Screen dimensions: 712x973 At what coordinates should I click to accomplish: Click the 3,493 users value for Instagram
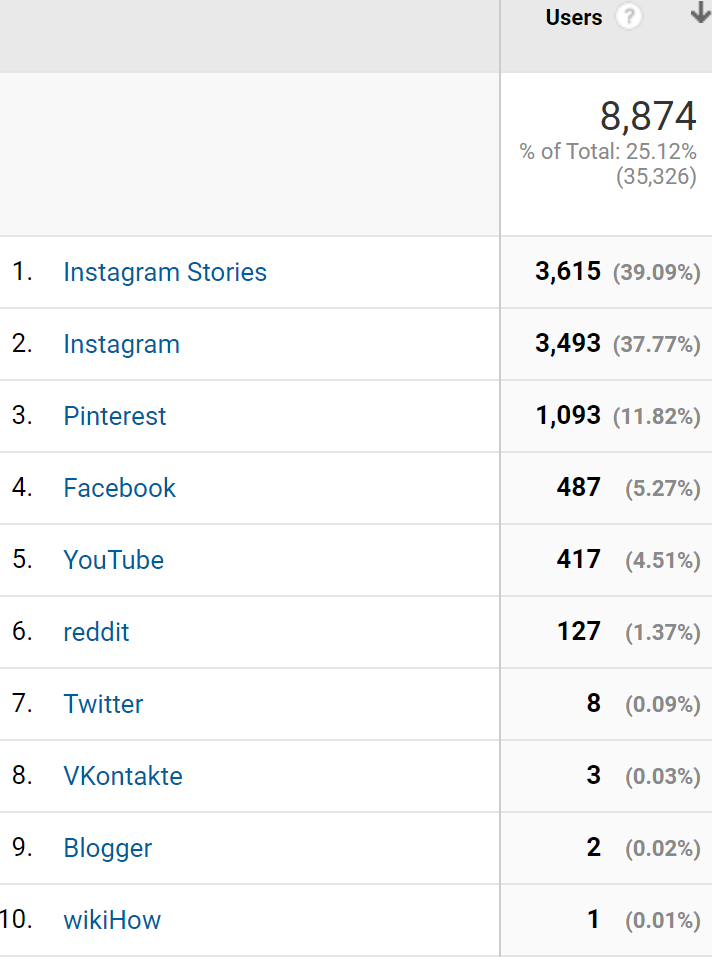(568, 344)
